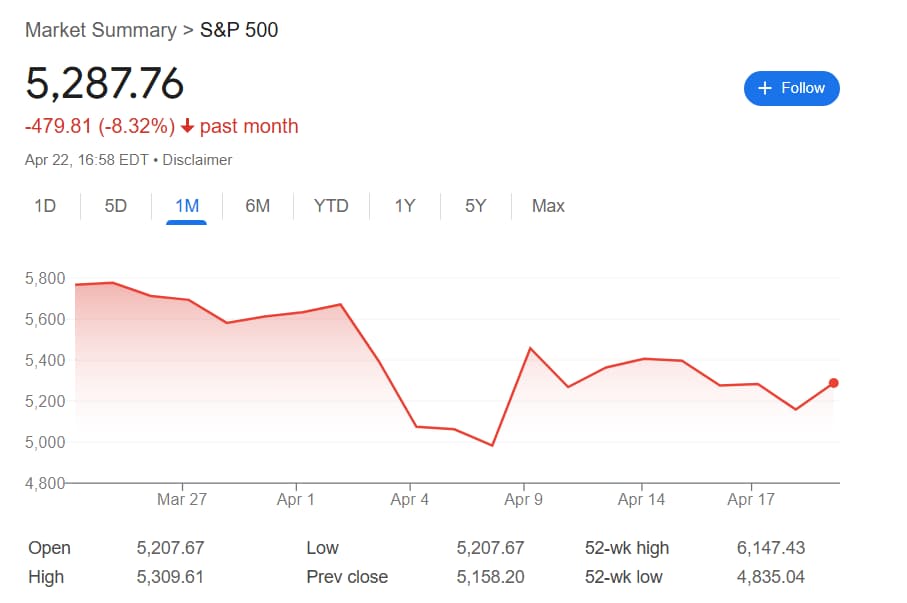Click the plus icon on the Follow button
Viewport: 907px width, 603px height.
pyautogui.click(x=765, y=88)
